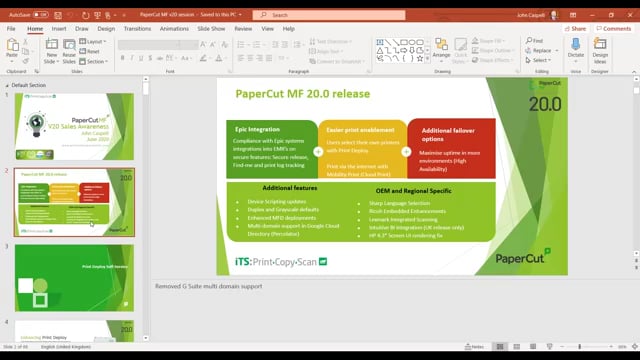Select slide 3 green thumbnail
Image resolution: width=640 pixels, height=360 pixels.
[x=74, y=278]
